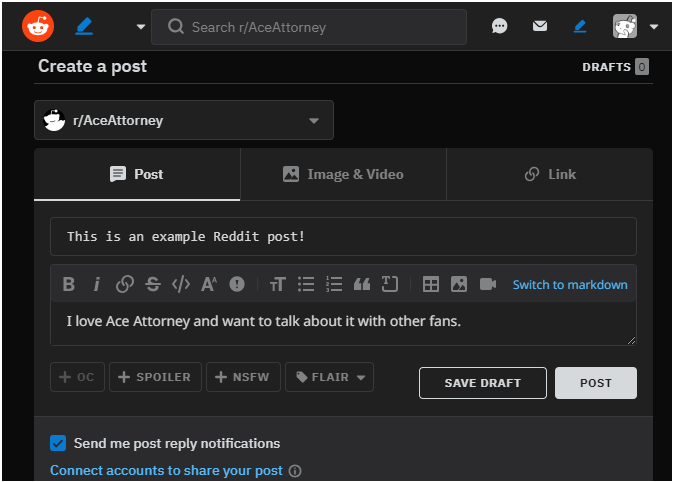The height and width of the screenshot is (482, 678).
Task: Mark text as spoiler with the exclamation icon
Action: (237, 284)
